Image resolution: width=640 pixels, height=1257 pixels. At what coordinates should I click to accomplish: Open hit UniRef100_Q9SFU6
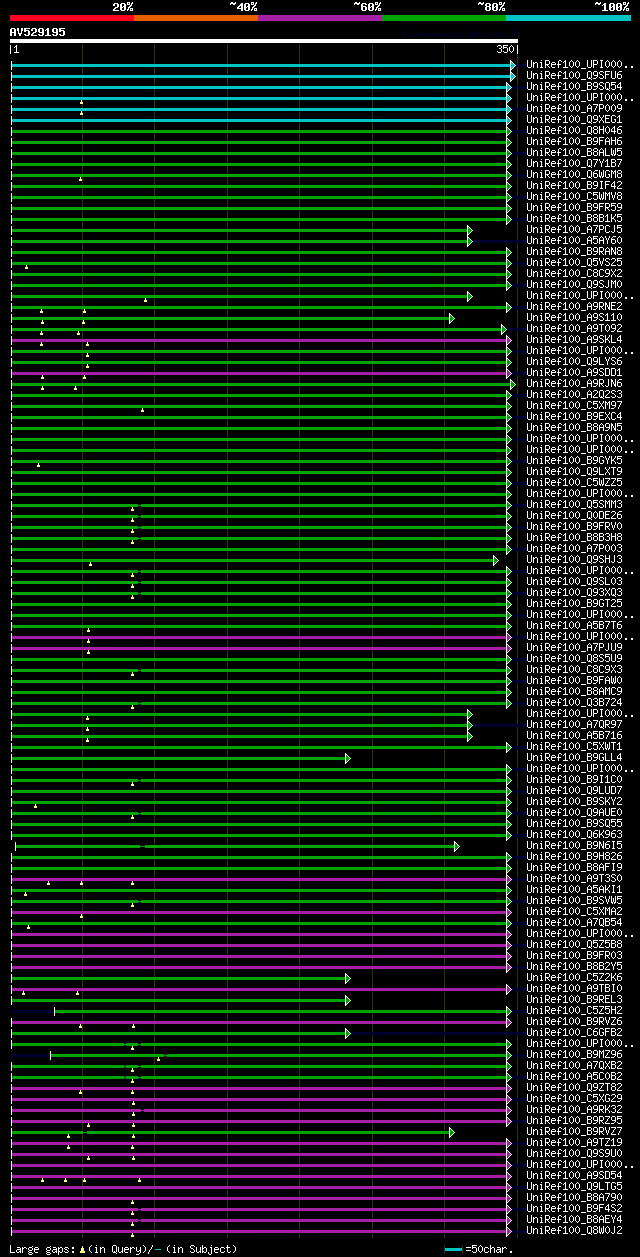pyautogui.click(x=574, y=75)
